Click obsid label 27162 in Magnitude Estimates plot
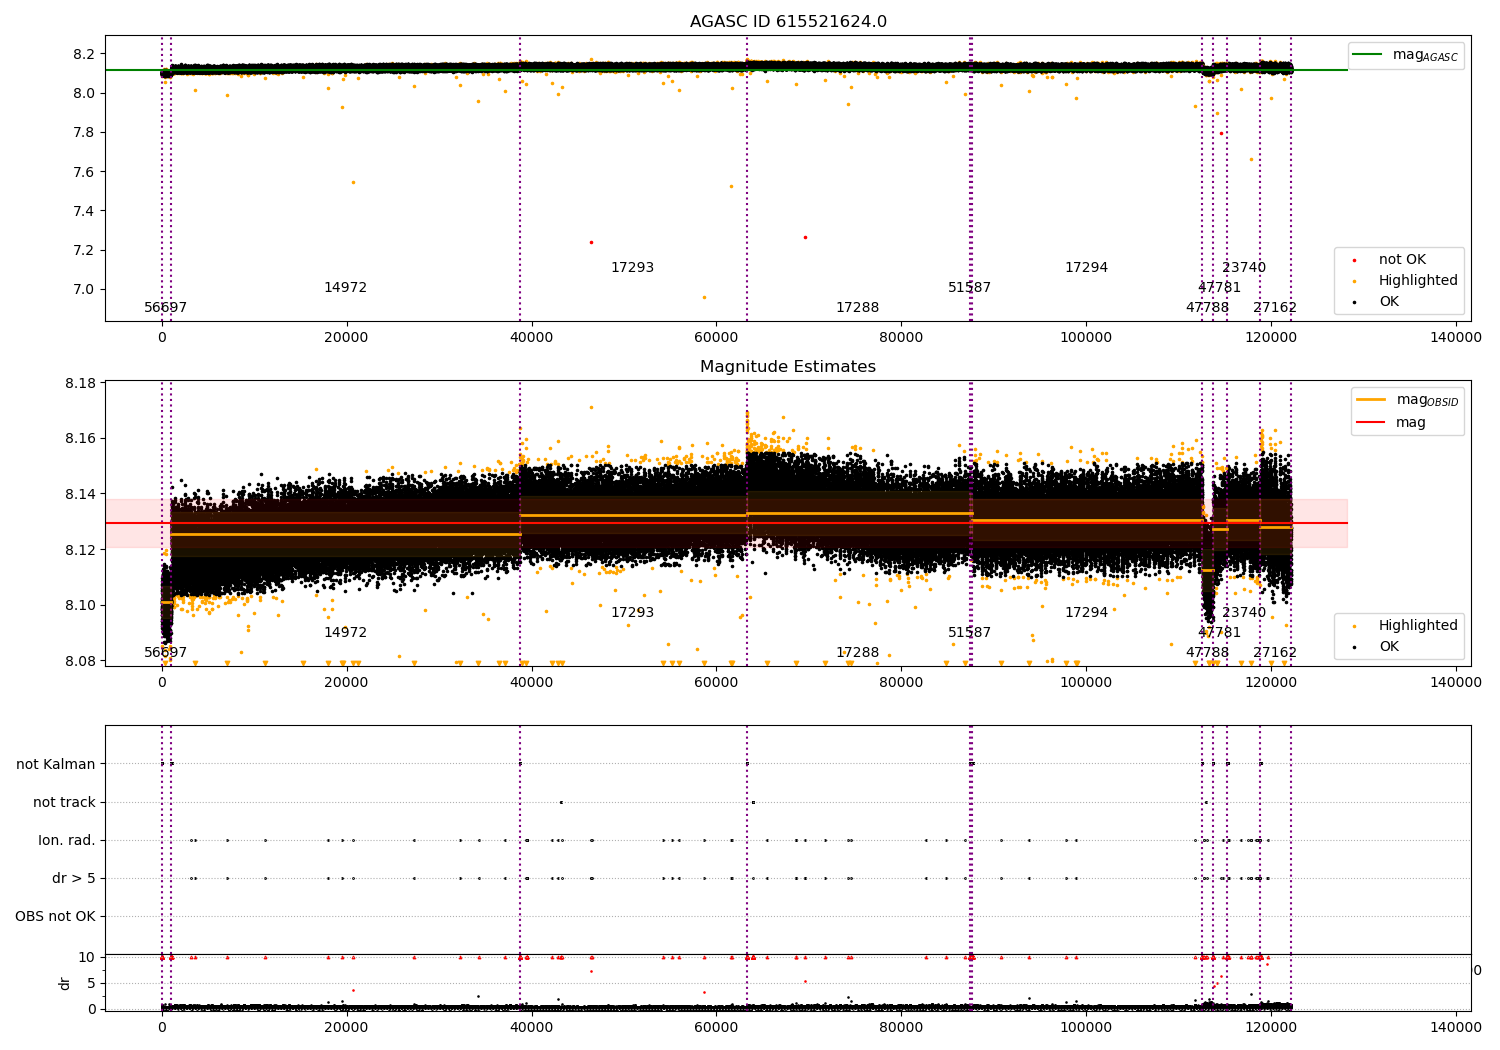 1275,653
